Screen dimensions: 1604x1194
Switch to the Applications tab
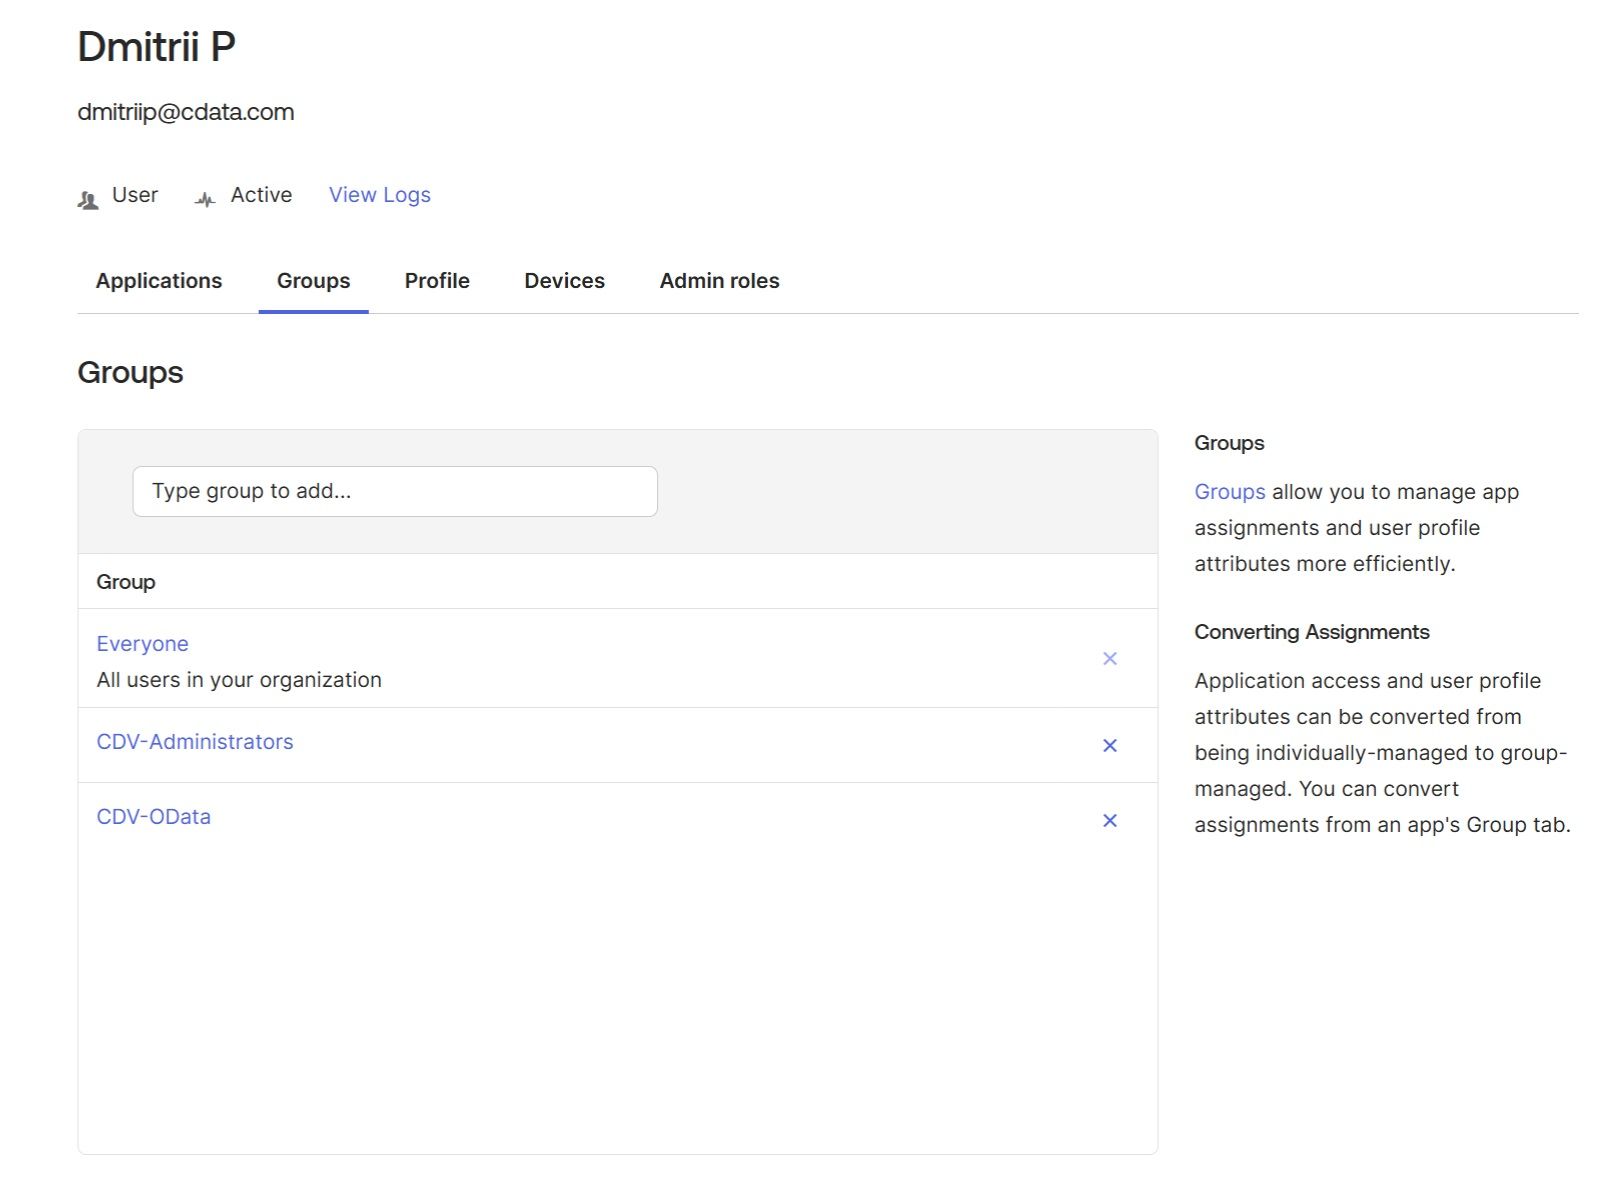tap(159, 281)
